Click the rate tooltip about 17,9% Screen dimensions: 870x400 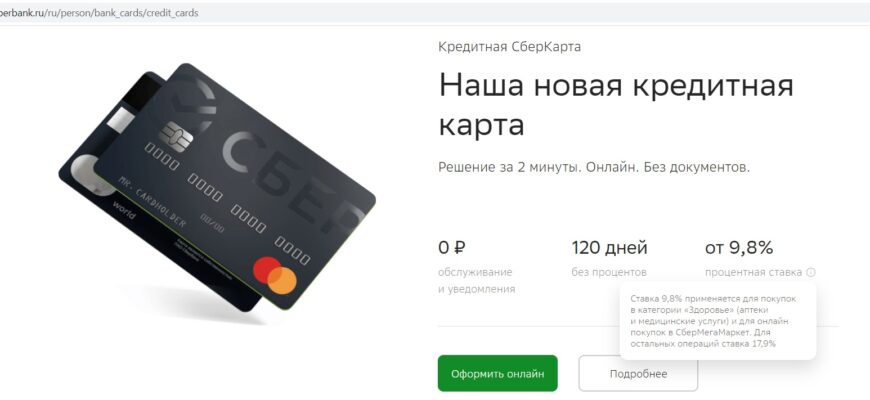point(718,321)
